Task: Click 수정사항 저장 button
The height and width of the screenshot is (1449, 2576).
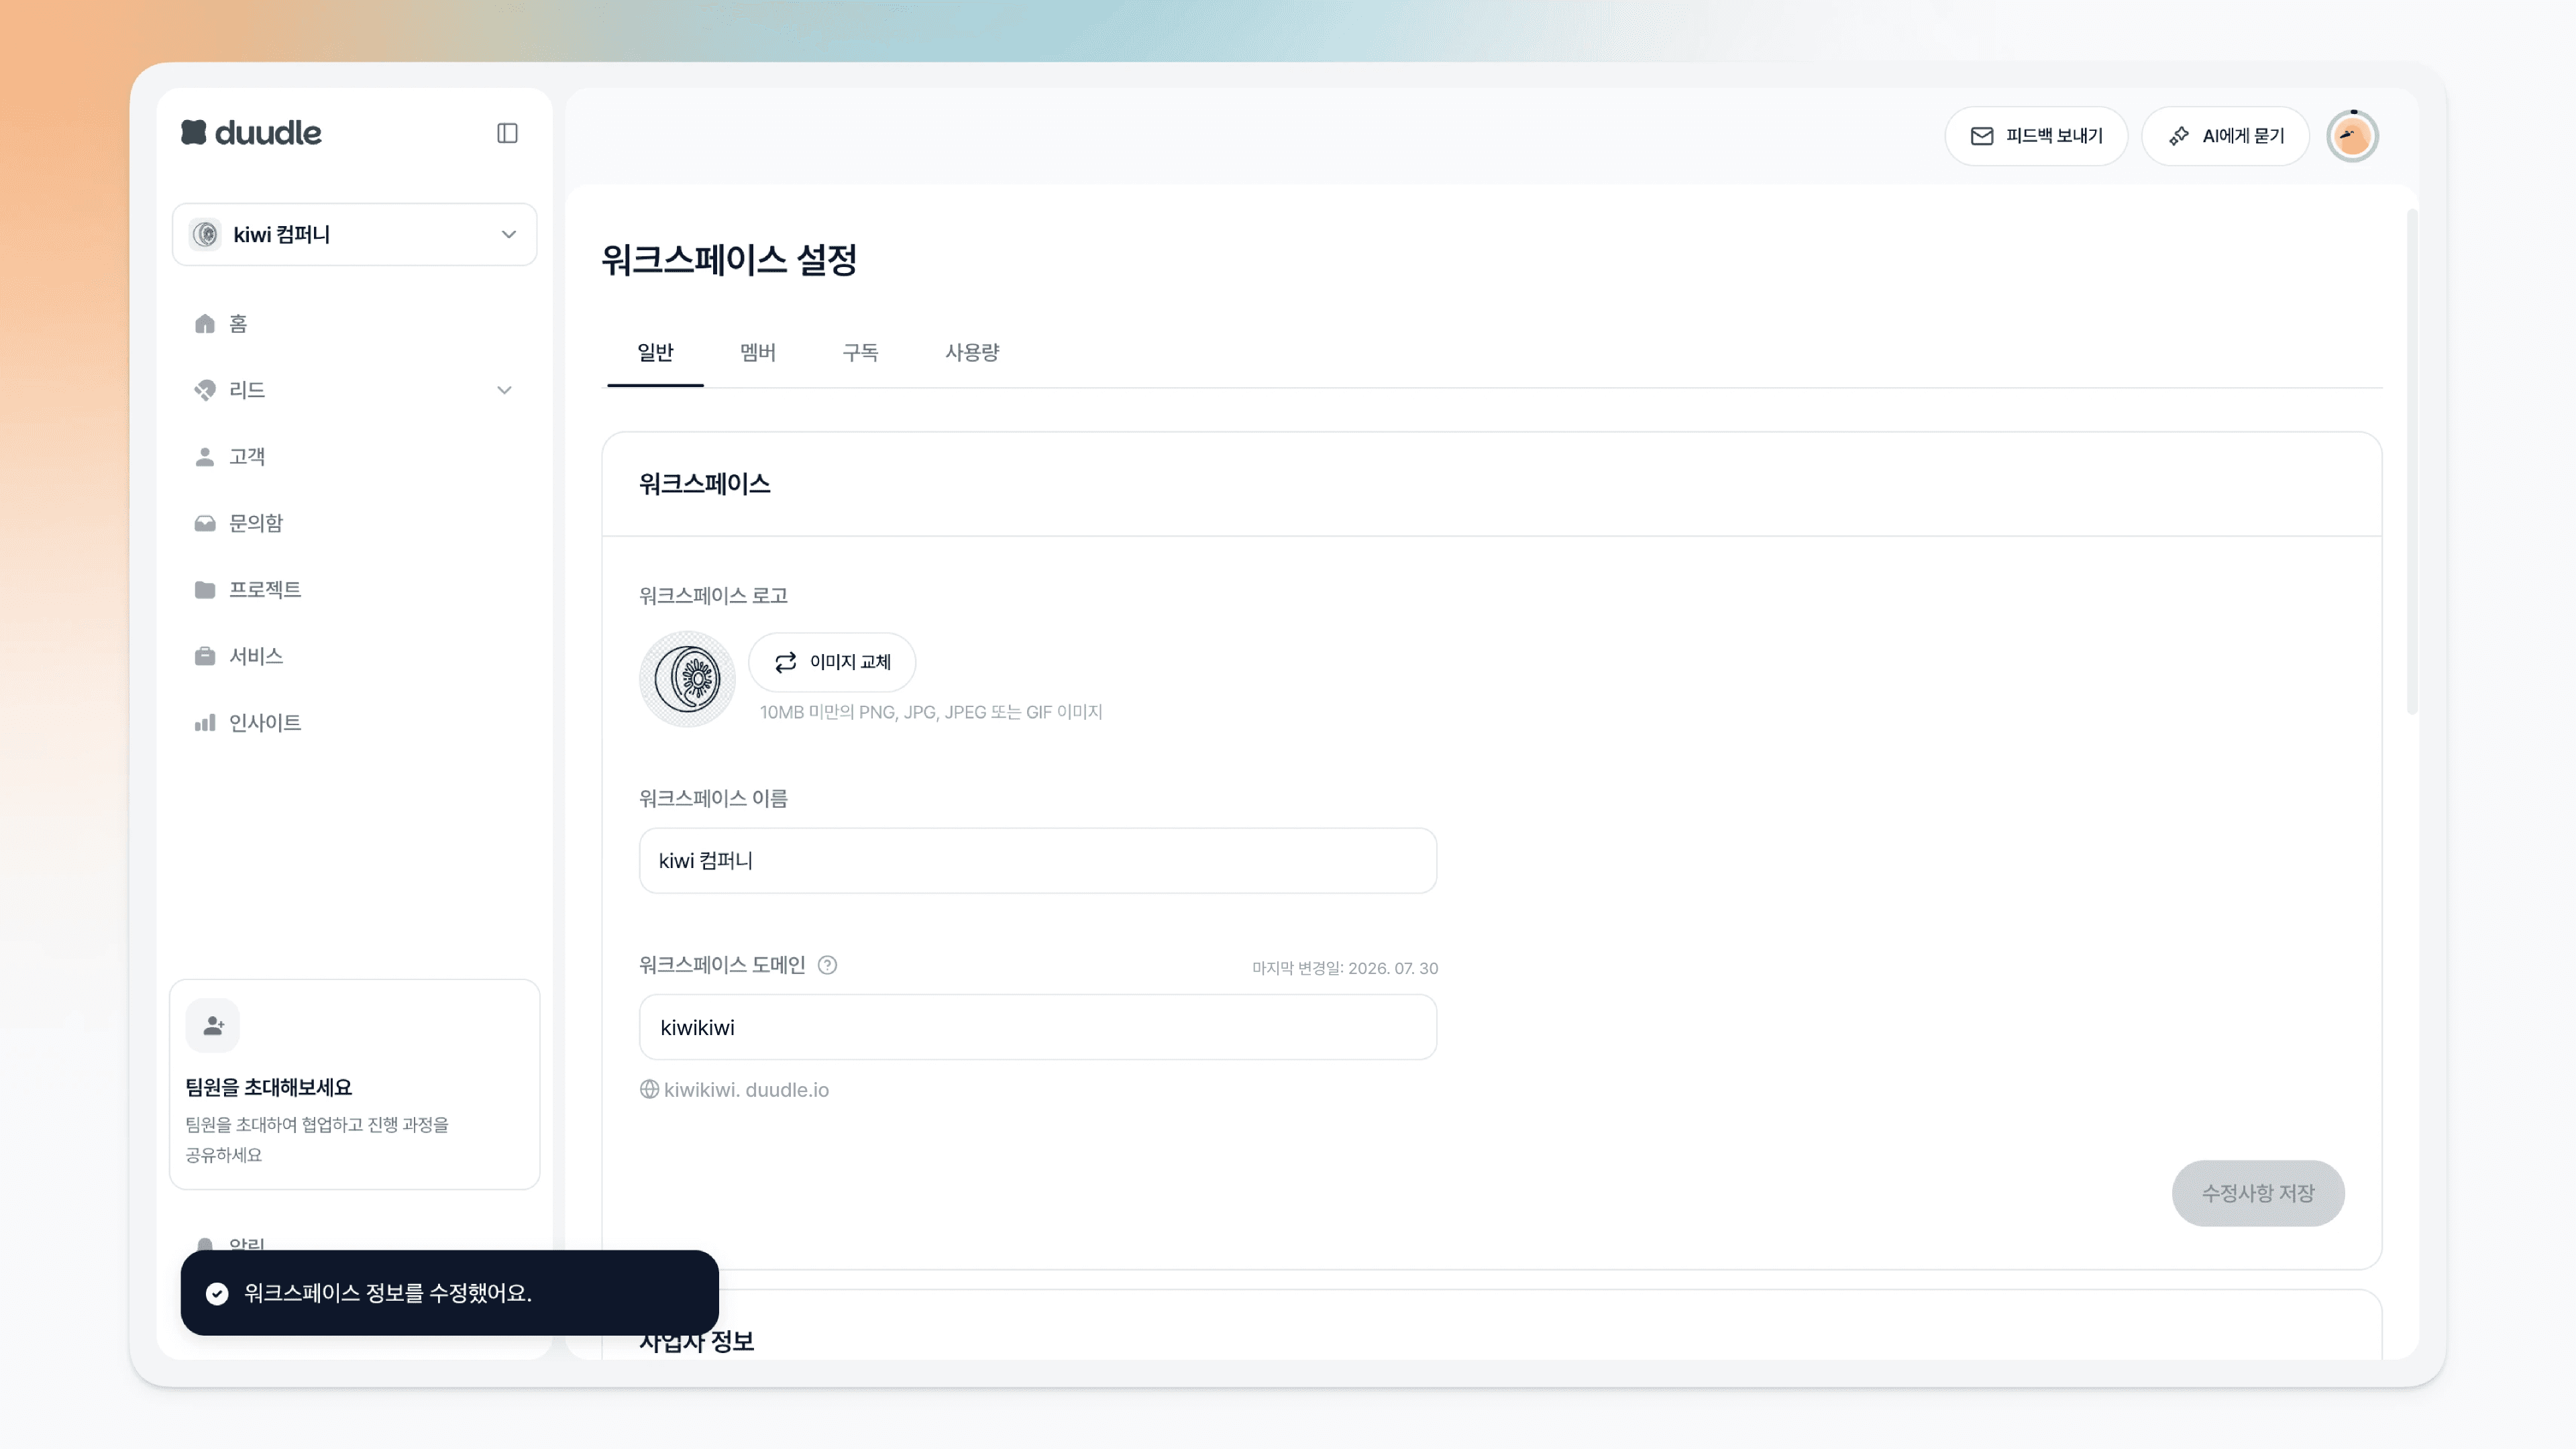Action: (2258, 1193)
